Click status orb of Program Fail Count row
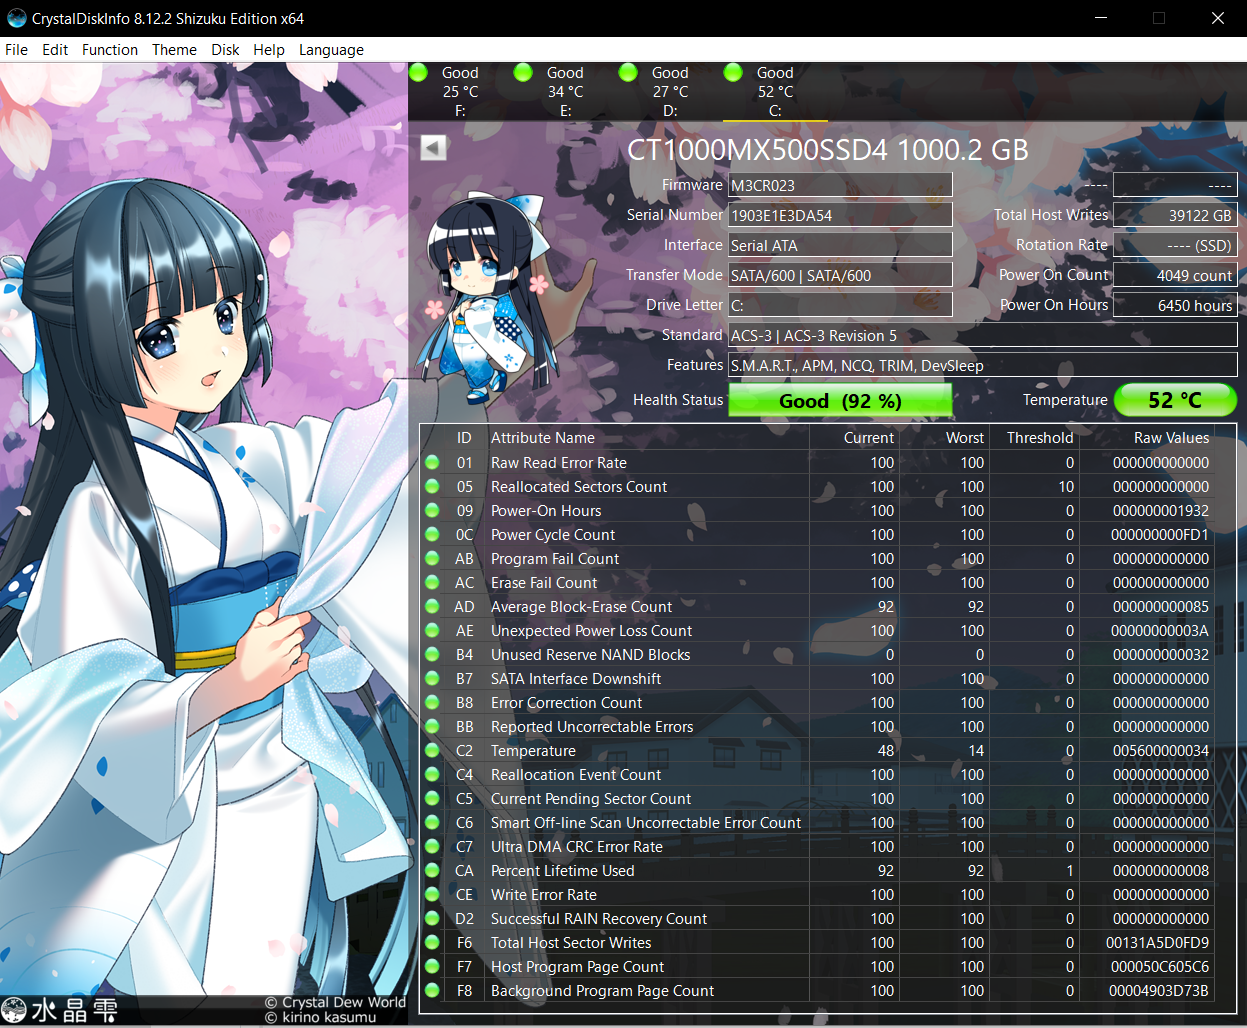 [x=432, y=558]
